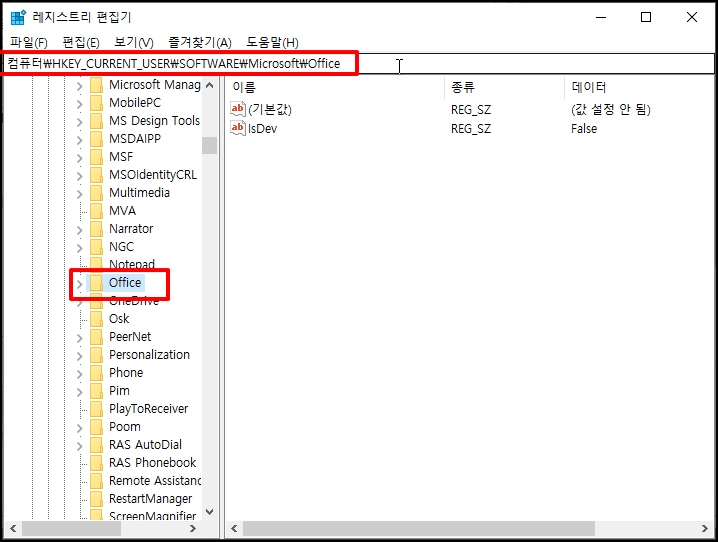718x542 pixels.
Task: Select the MSOIdentityCRL folder icon
Action: (96, 175)
